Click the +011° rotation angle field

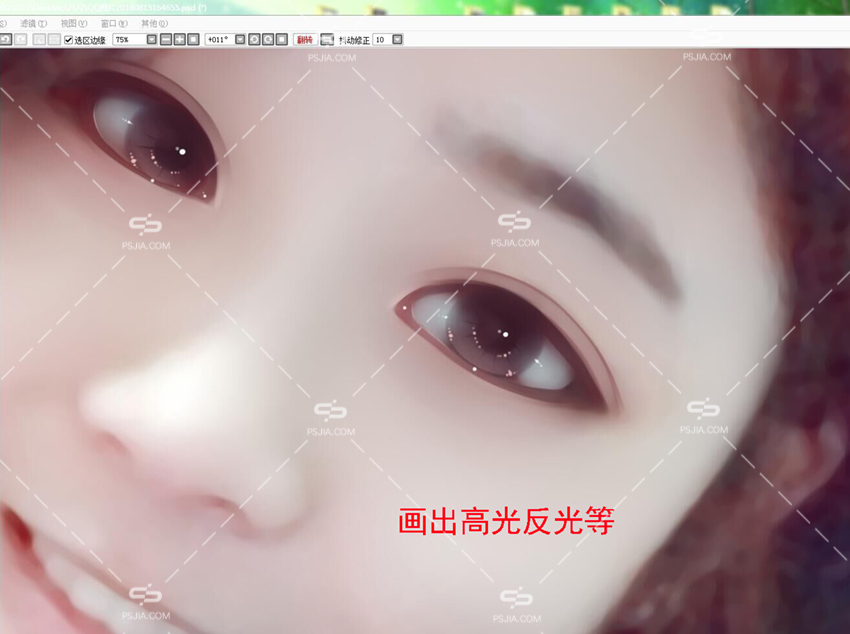(x=220, y=40)
